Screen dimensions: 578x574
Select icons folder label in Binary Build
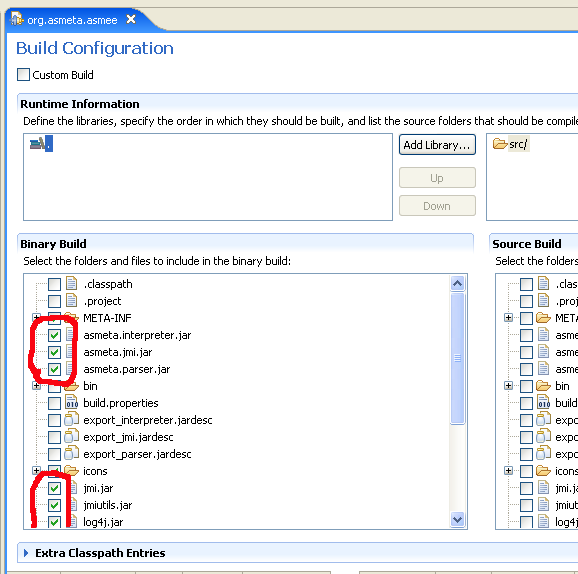point(95,471)
